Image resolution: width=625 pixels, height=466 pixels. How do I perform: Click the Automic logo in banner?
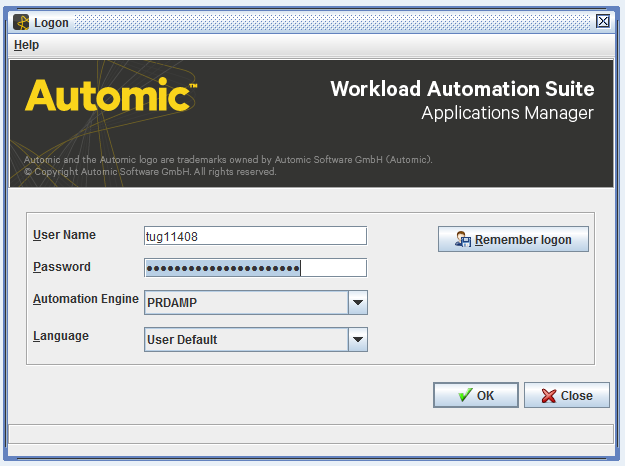tap(111, 95)
